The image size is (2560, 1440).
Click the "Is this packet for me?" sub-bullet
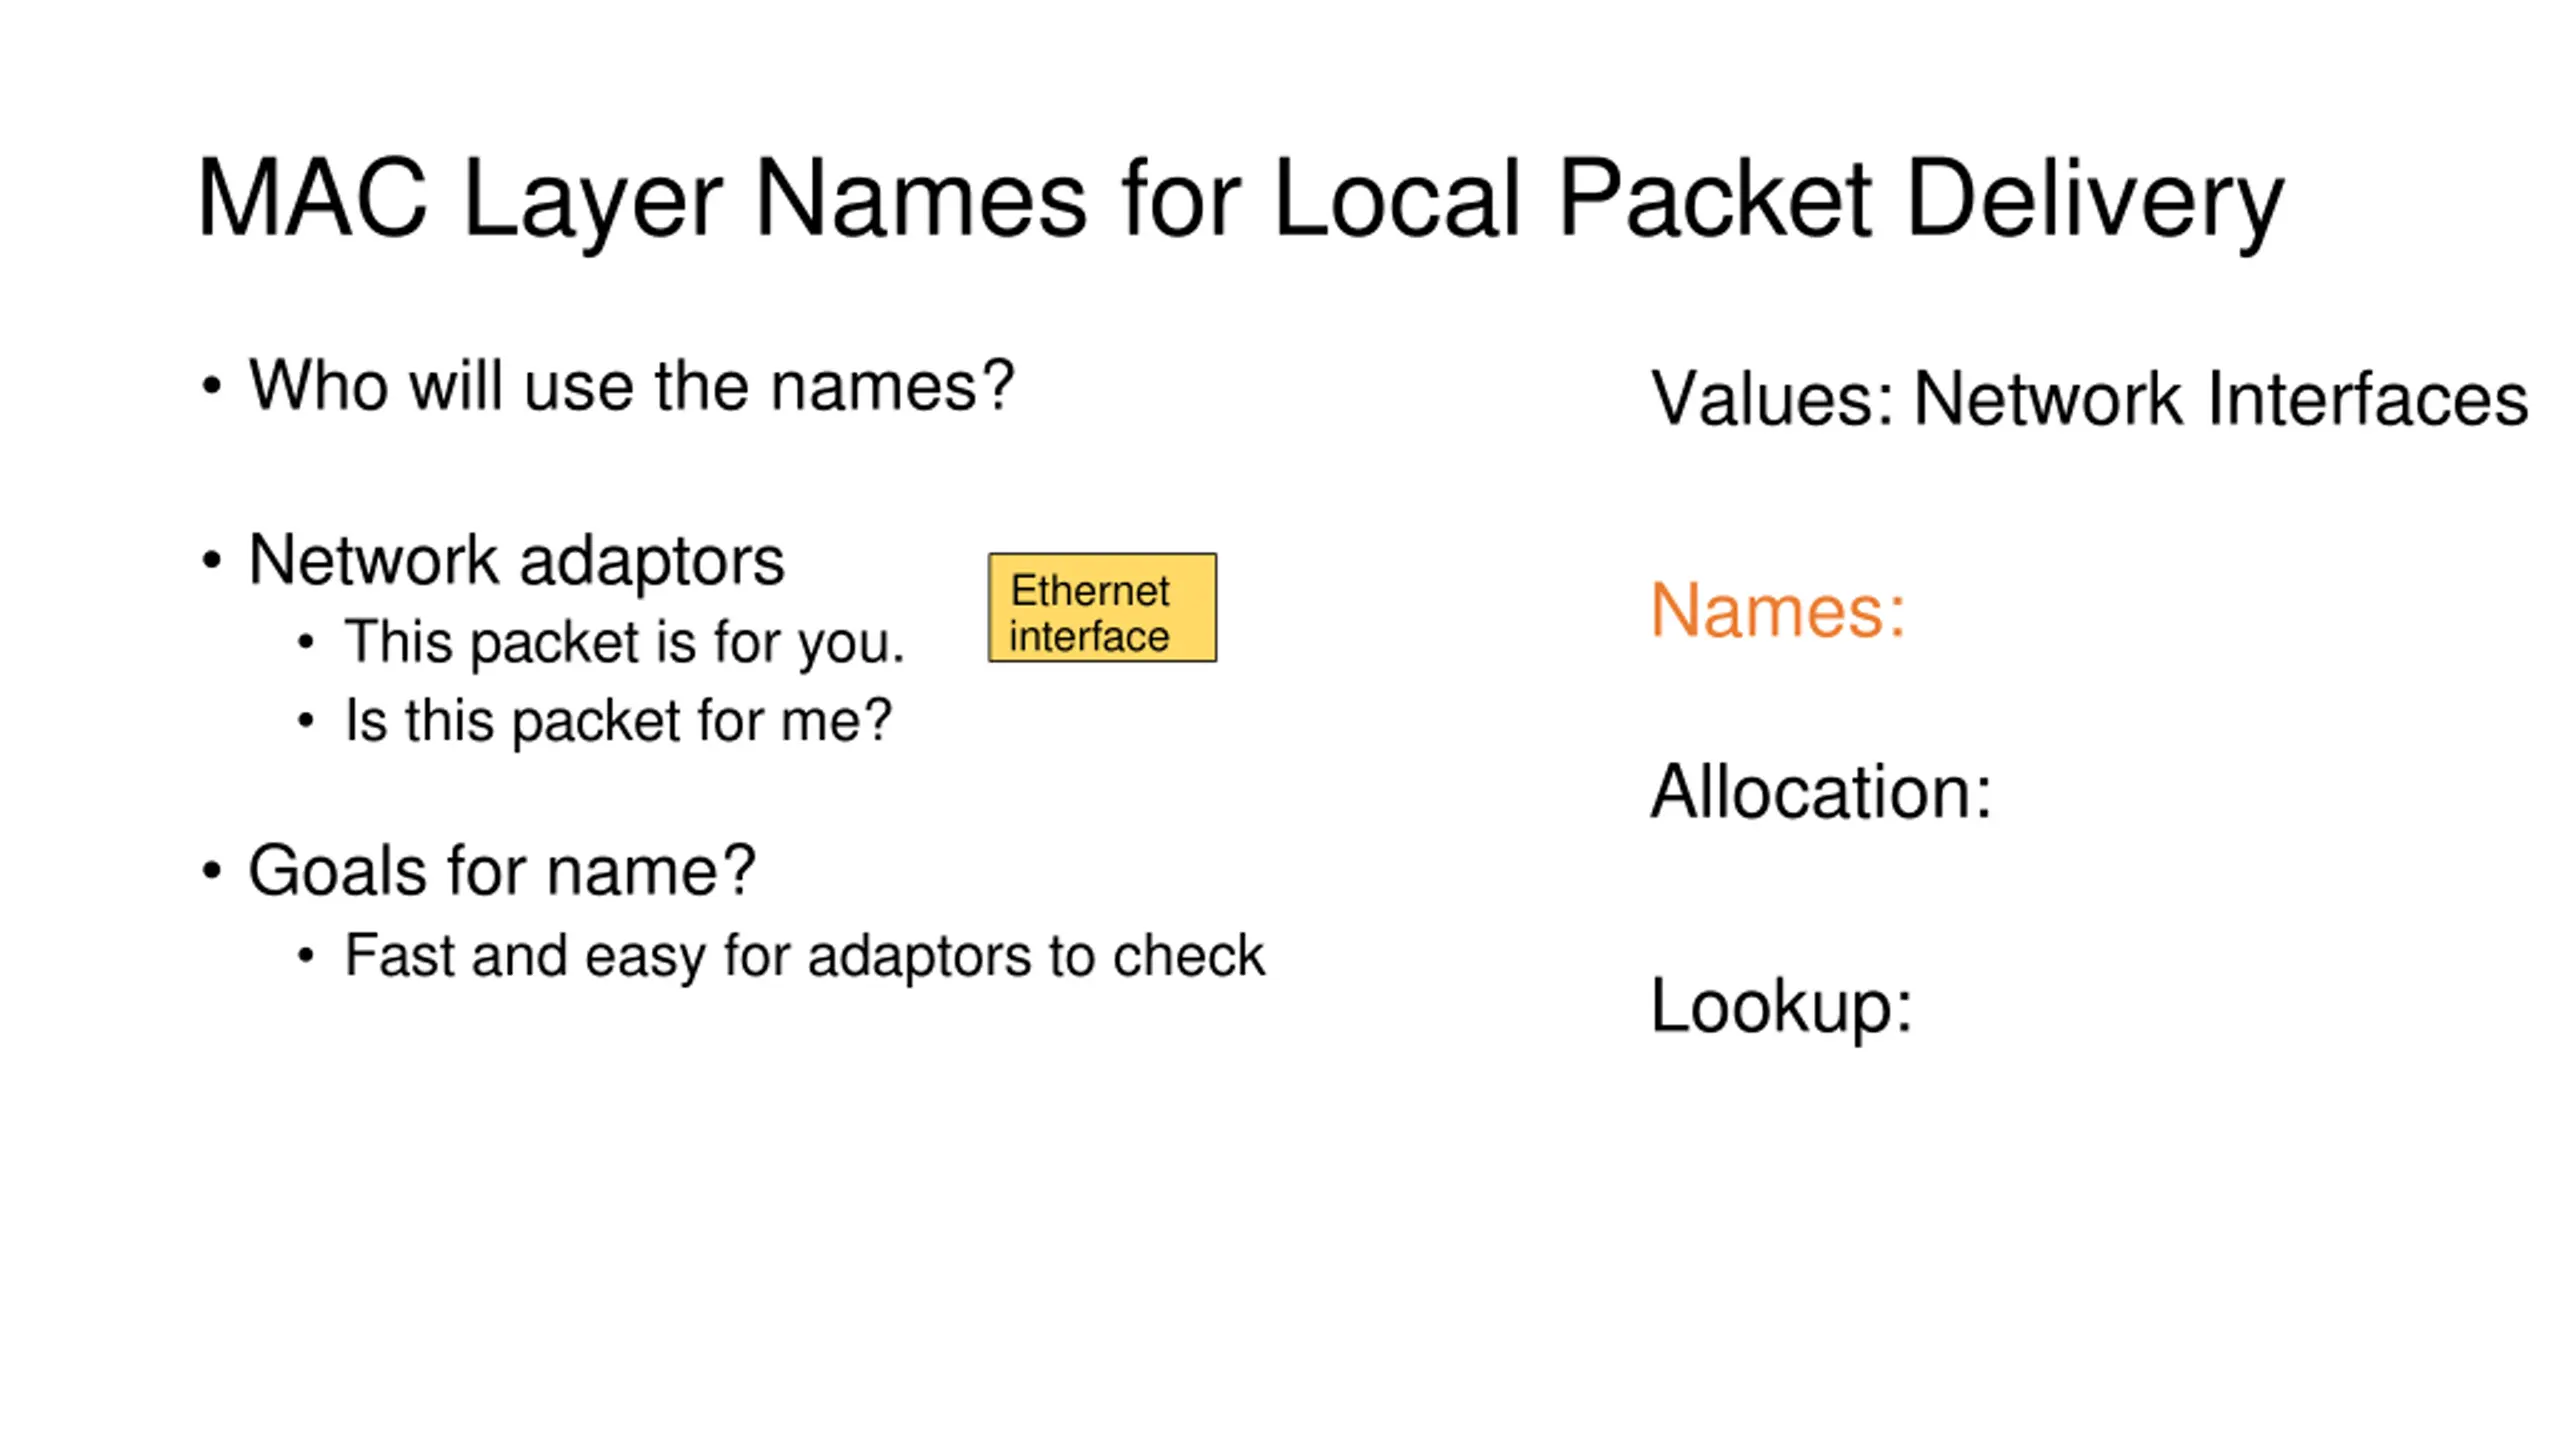[618, 721]
